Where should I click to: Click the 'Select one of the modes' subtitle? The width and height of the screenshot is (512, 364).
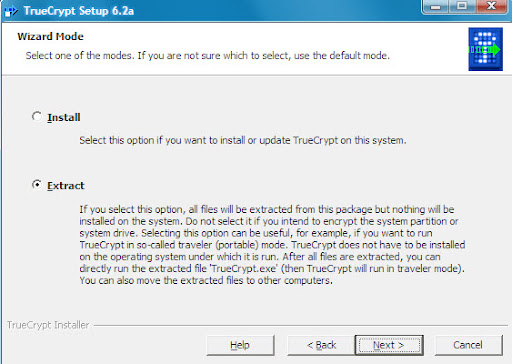[x=208, y=55]
